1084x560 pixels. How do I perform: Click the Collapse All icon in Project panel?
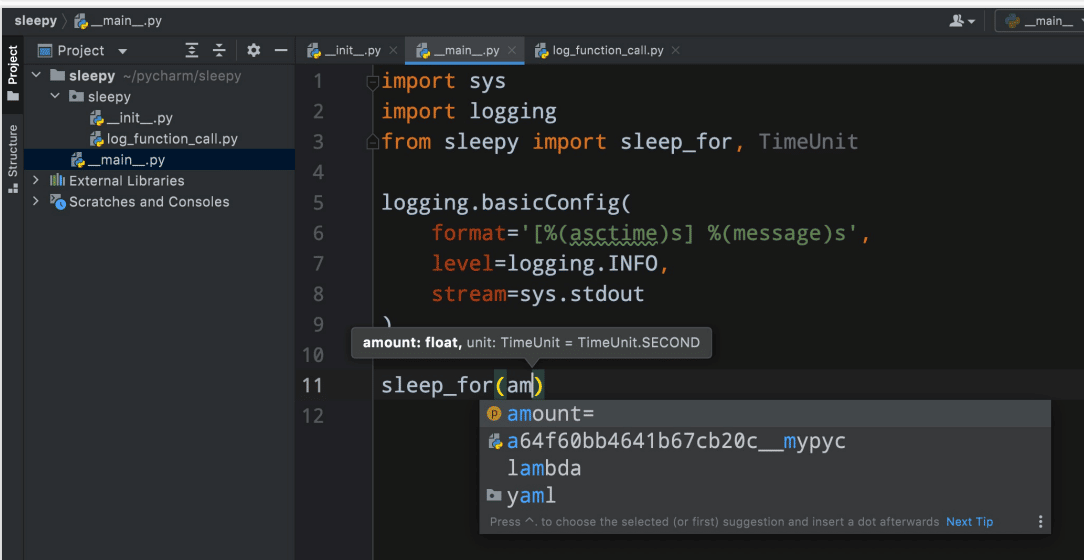pyautogui.click(x=219, y=51)
